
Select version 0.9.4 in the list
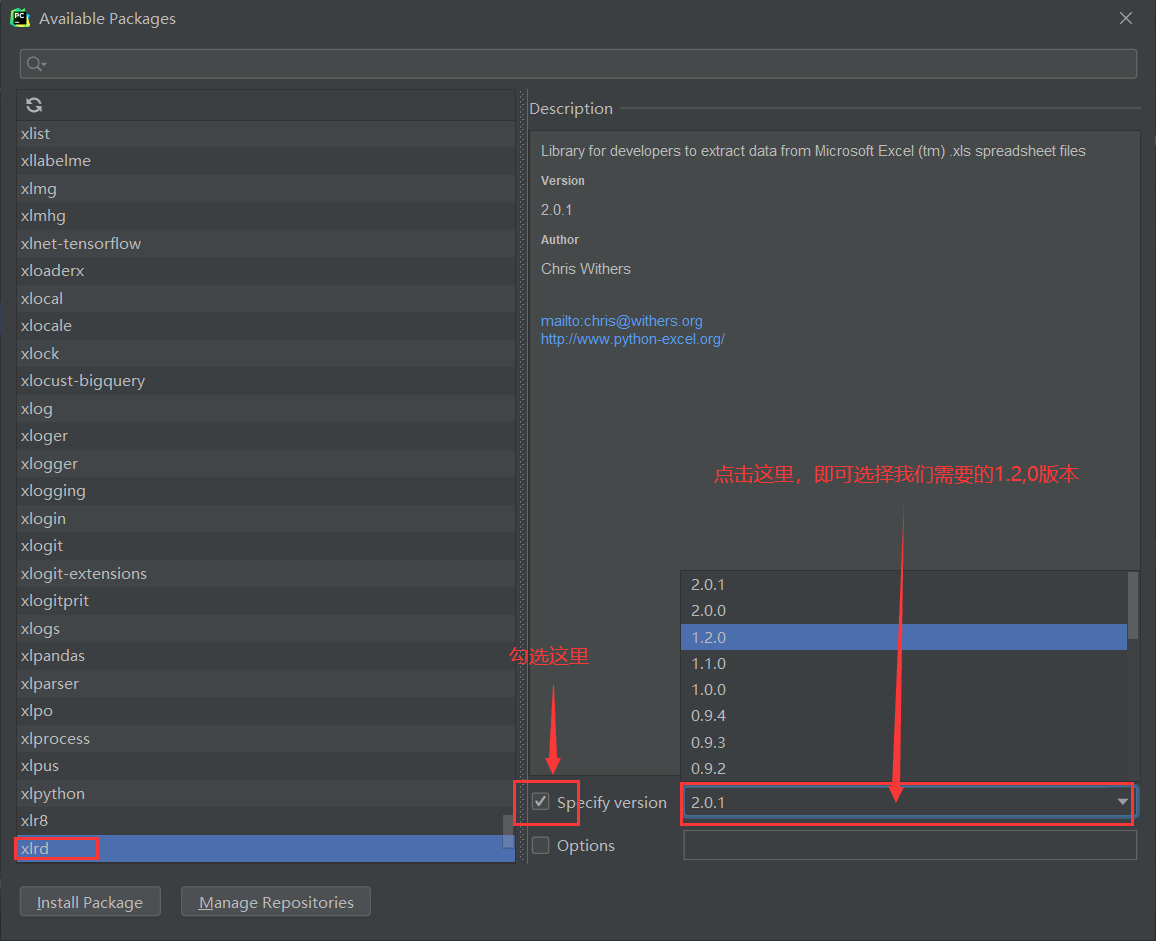click(904, 716)
